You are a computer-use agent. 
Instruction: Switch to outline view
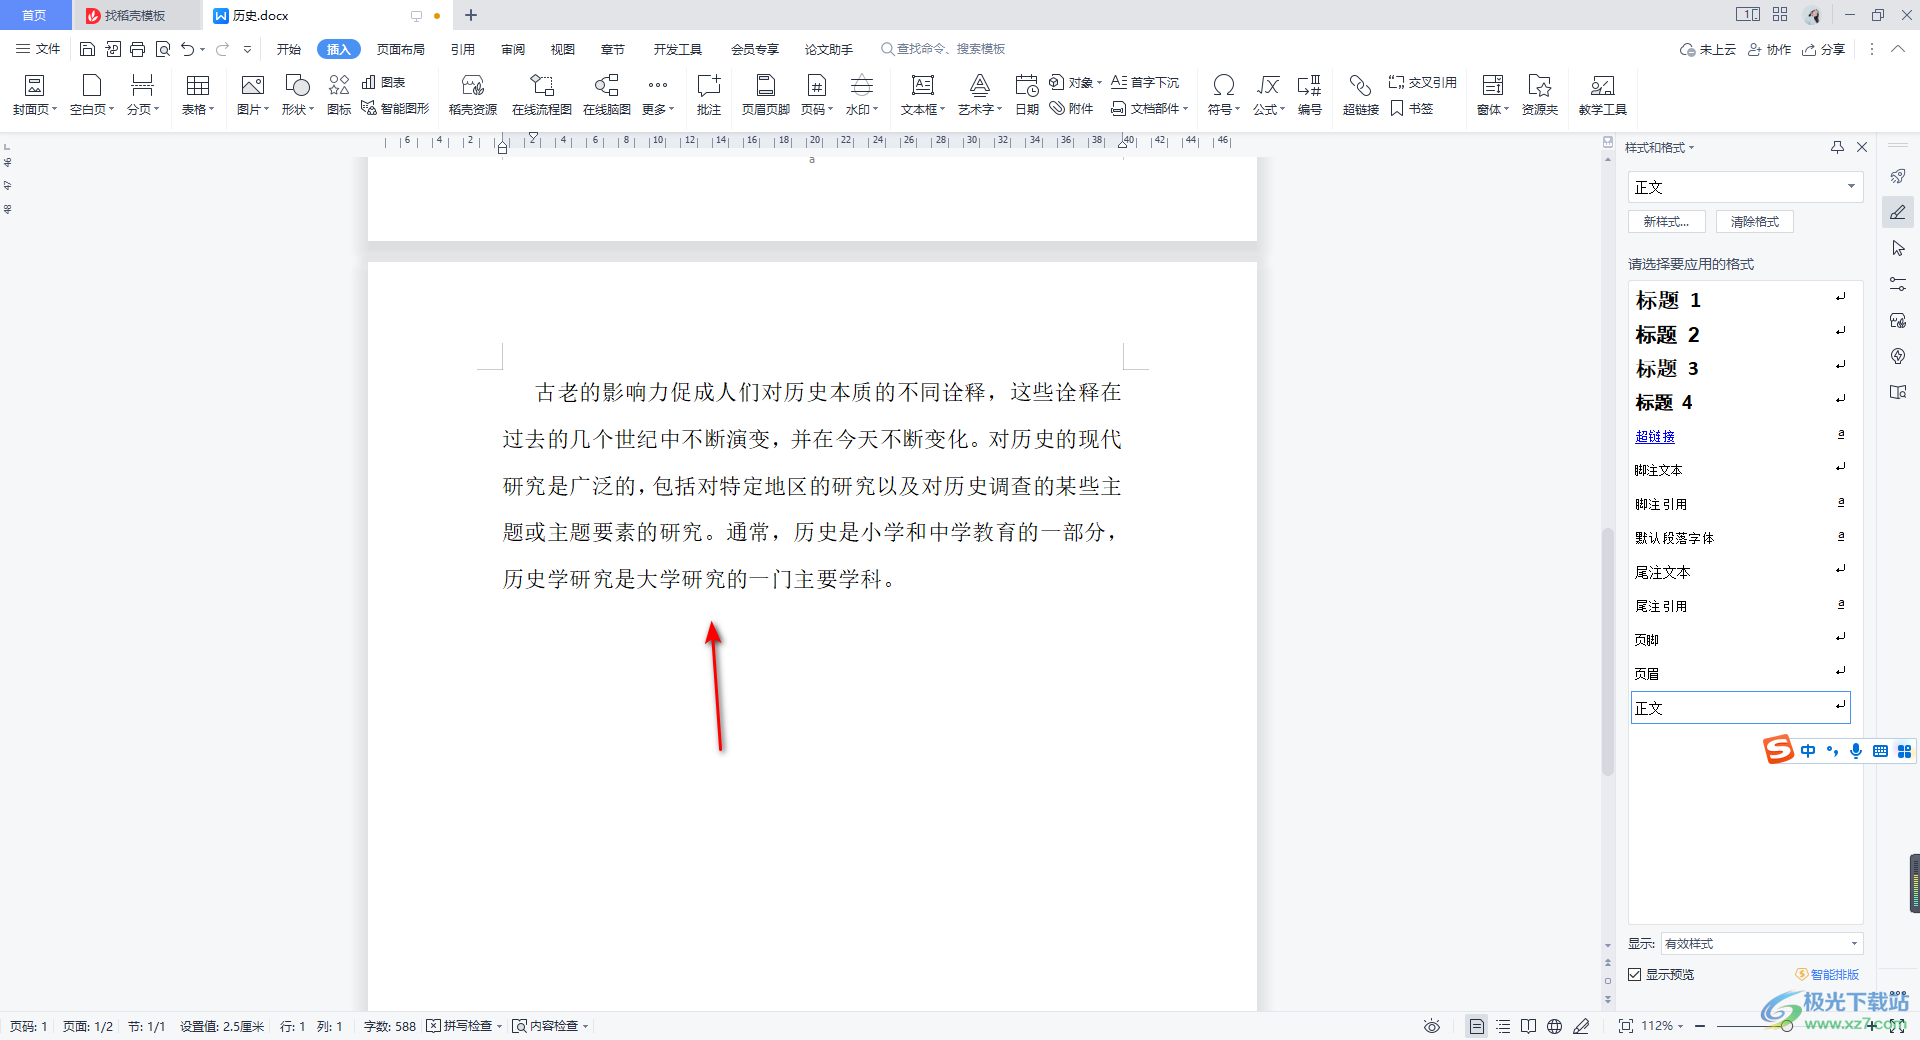coord(1503,1026)
